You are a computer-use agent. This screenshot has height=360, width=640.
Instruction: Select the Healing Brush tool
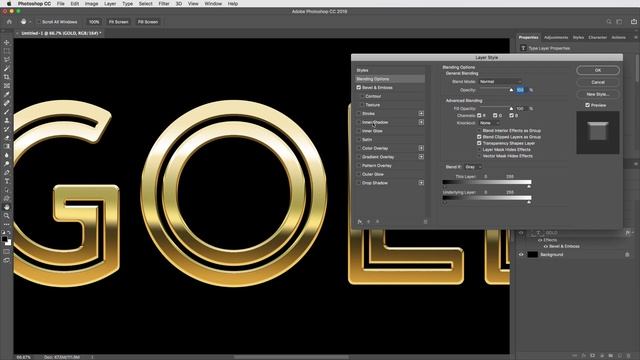(x=7, y=103)
